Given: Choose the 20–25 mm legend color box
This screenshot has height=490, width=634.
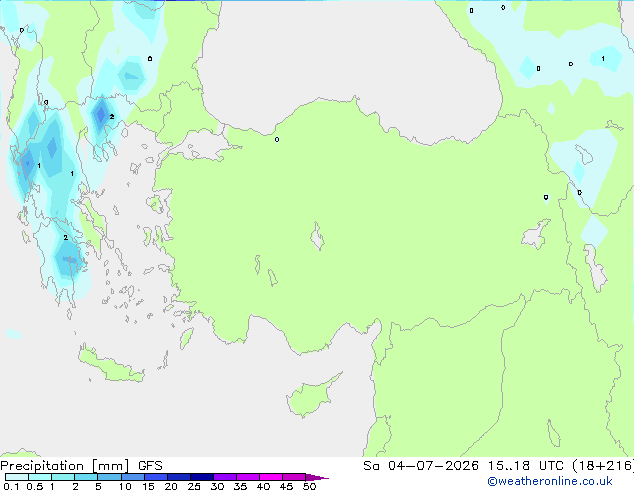Looking at the screenshot, I should [179, 477].
